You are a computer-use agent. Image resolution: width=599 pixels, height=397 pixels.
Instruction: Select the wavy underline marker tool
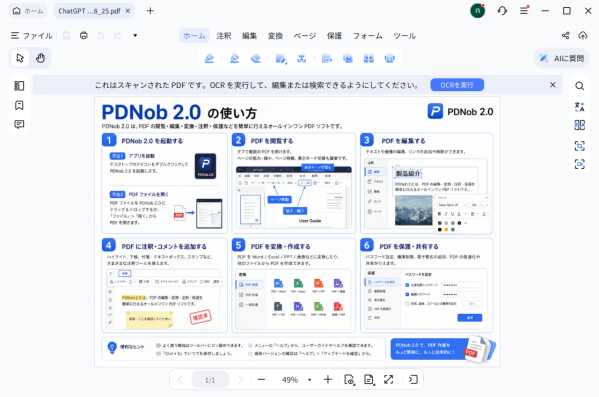point(235,58)
